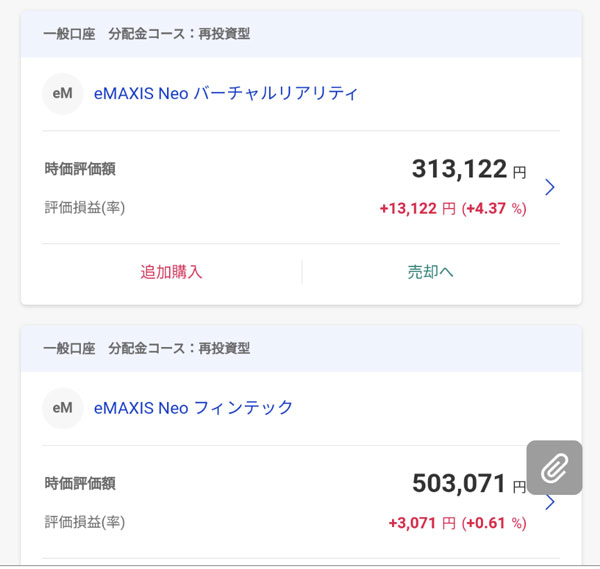Open details chevron for フィンテック fund
This screenshot has width=600, height=569.
click(549, 502)
